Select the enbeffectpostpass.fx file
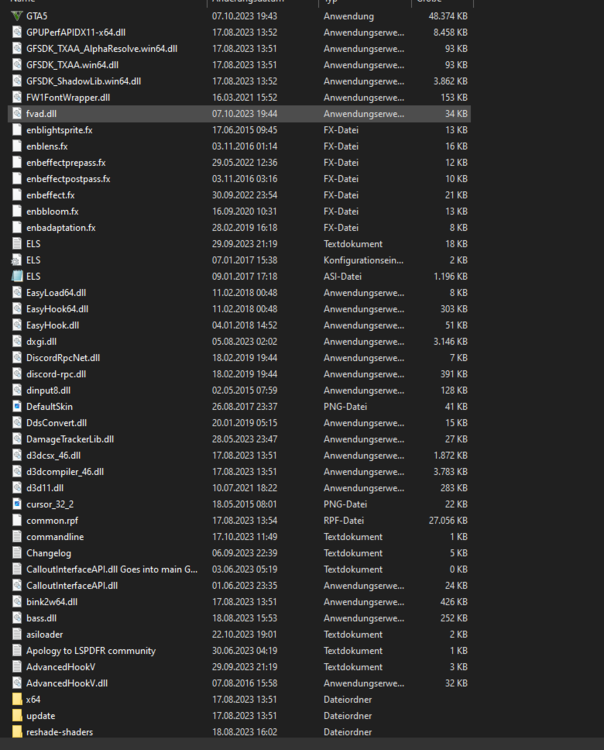 pyautogui.click(x=68, y=179)
